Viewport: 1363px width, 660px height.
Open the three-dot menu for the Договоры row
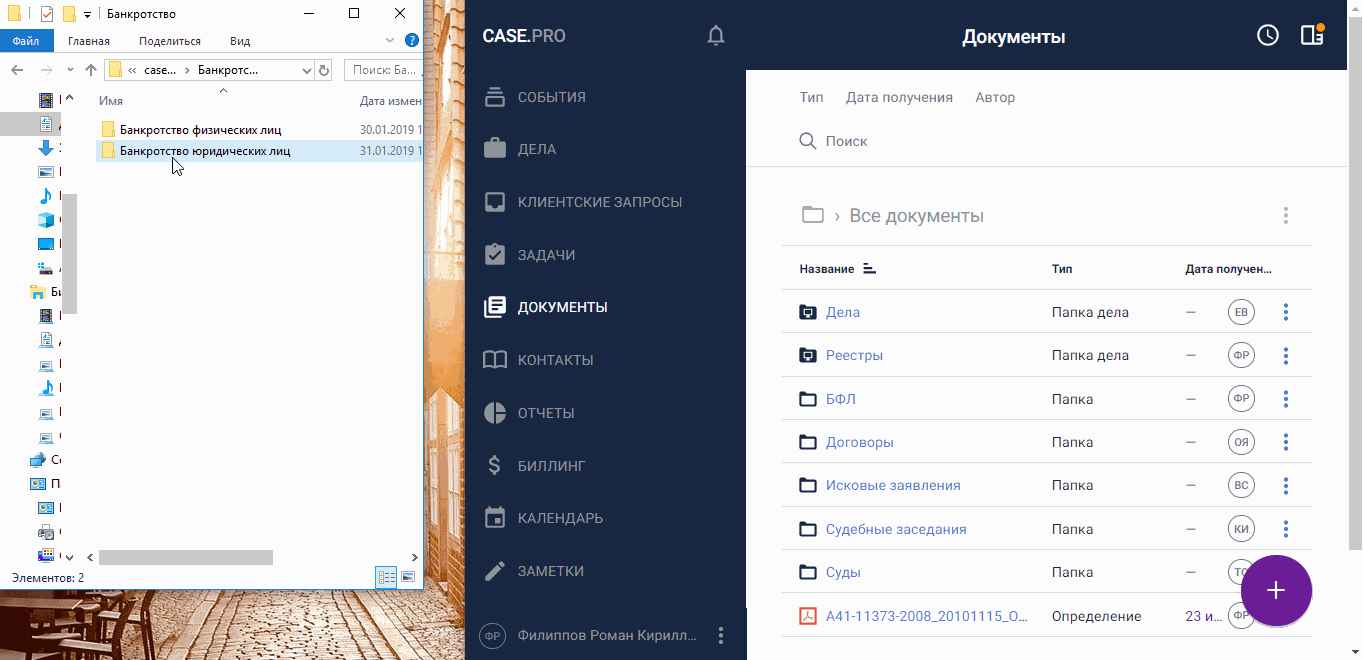click(1286, 442)
